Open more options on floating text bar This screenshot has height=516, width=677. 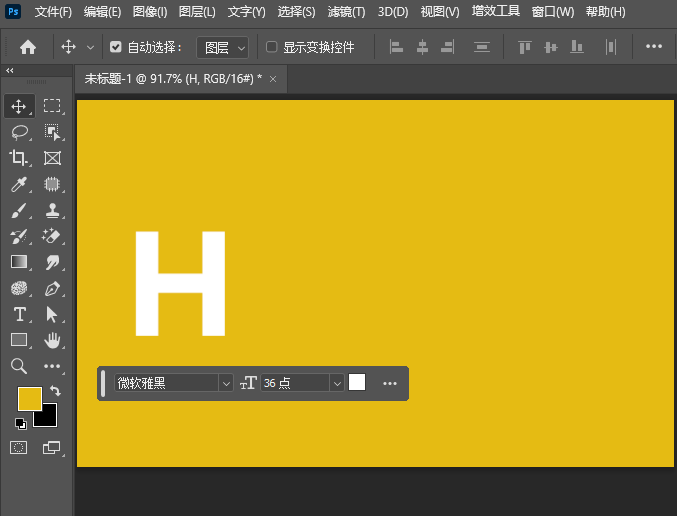tap(389, 383)
